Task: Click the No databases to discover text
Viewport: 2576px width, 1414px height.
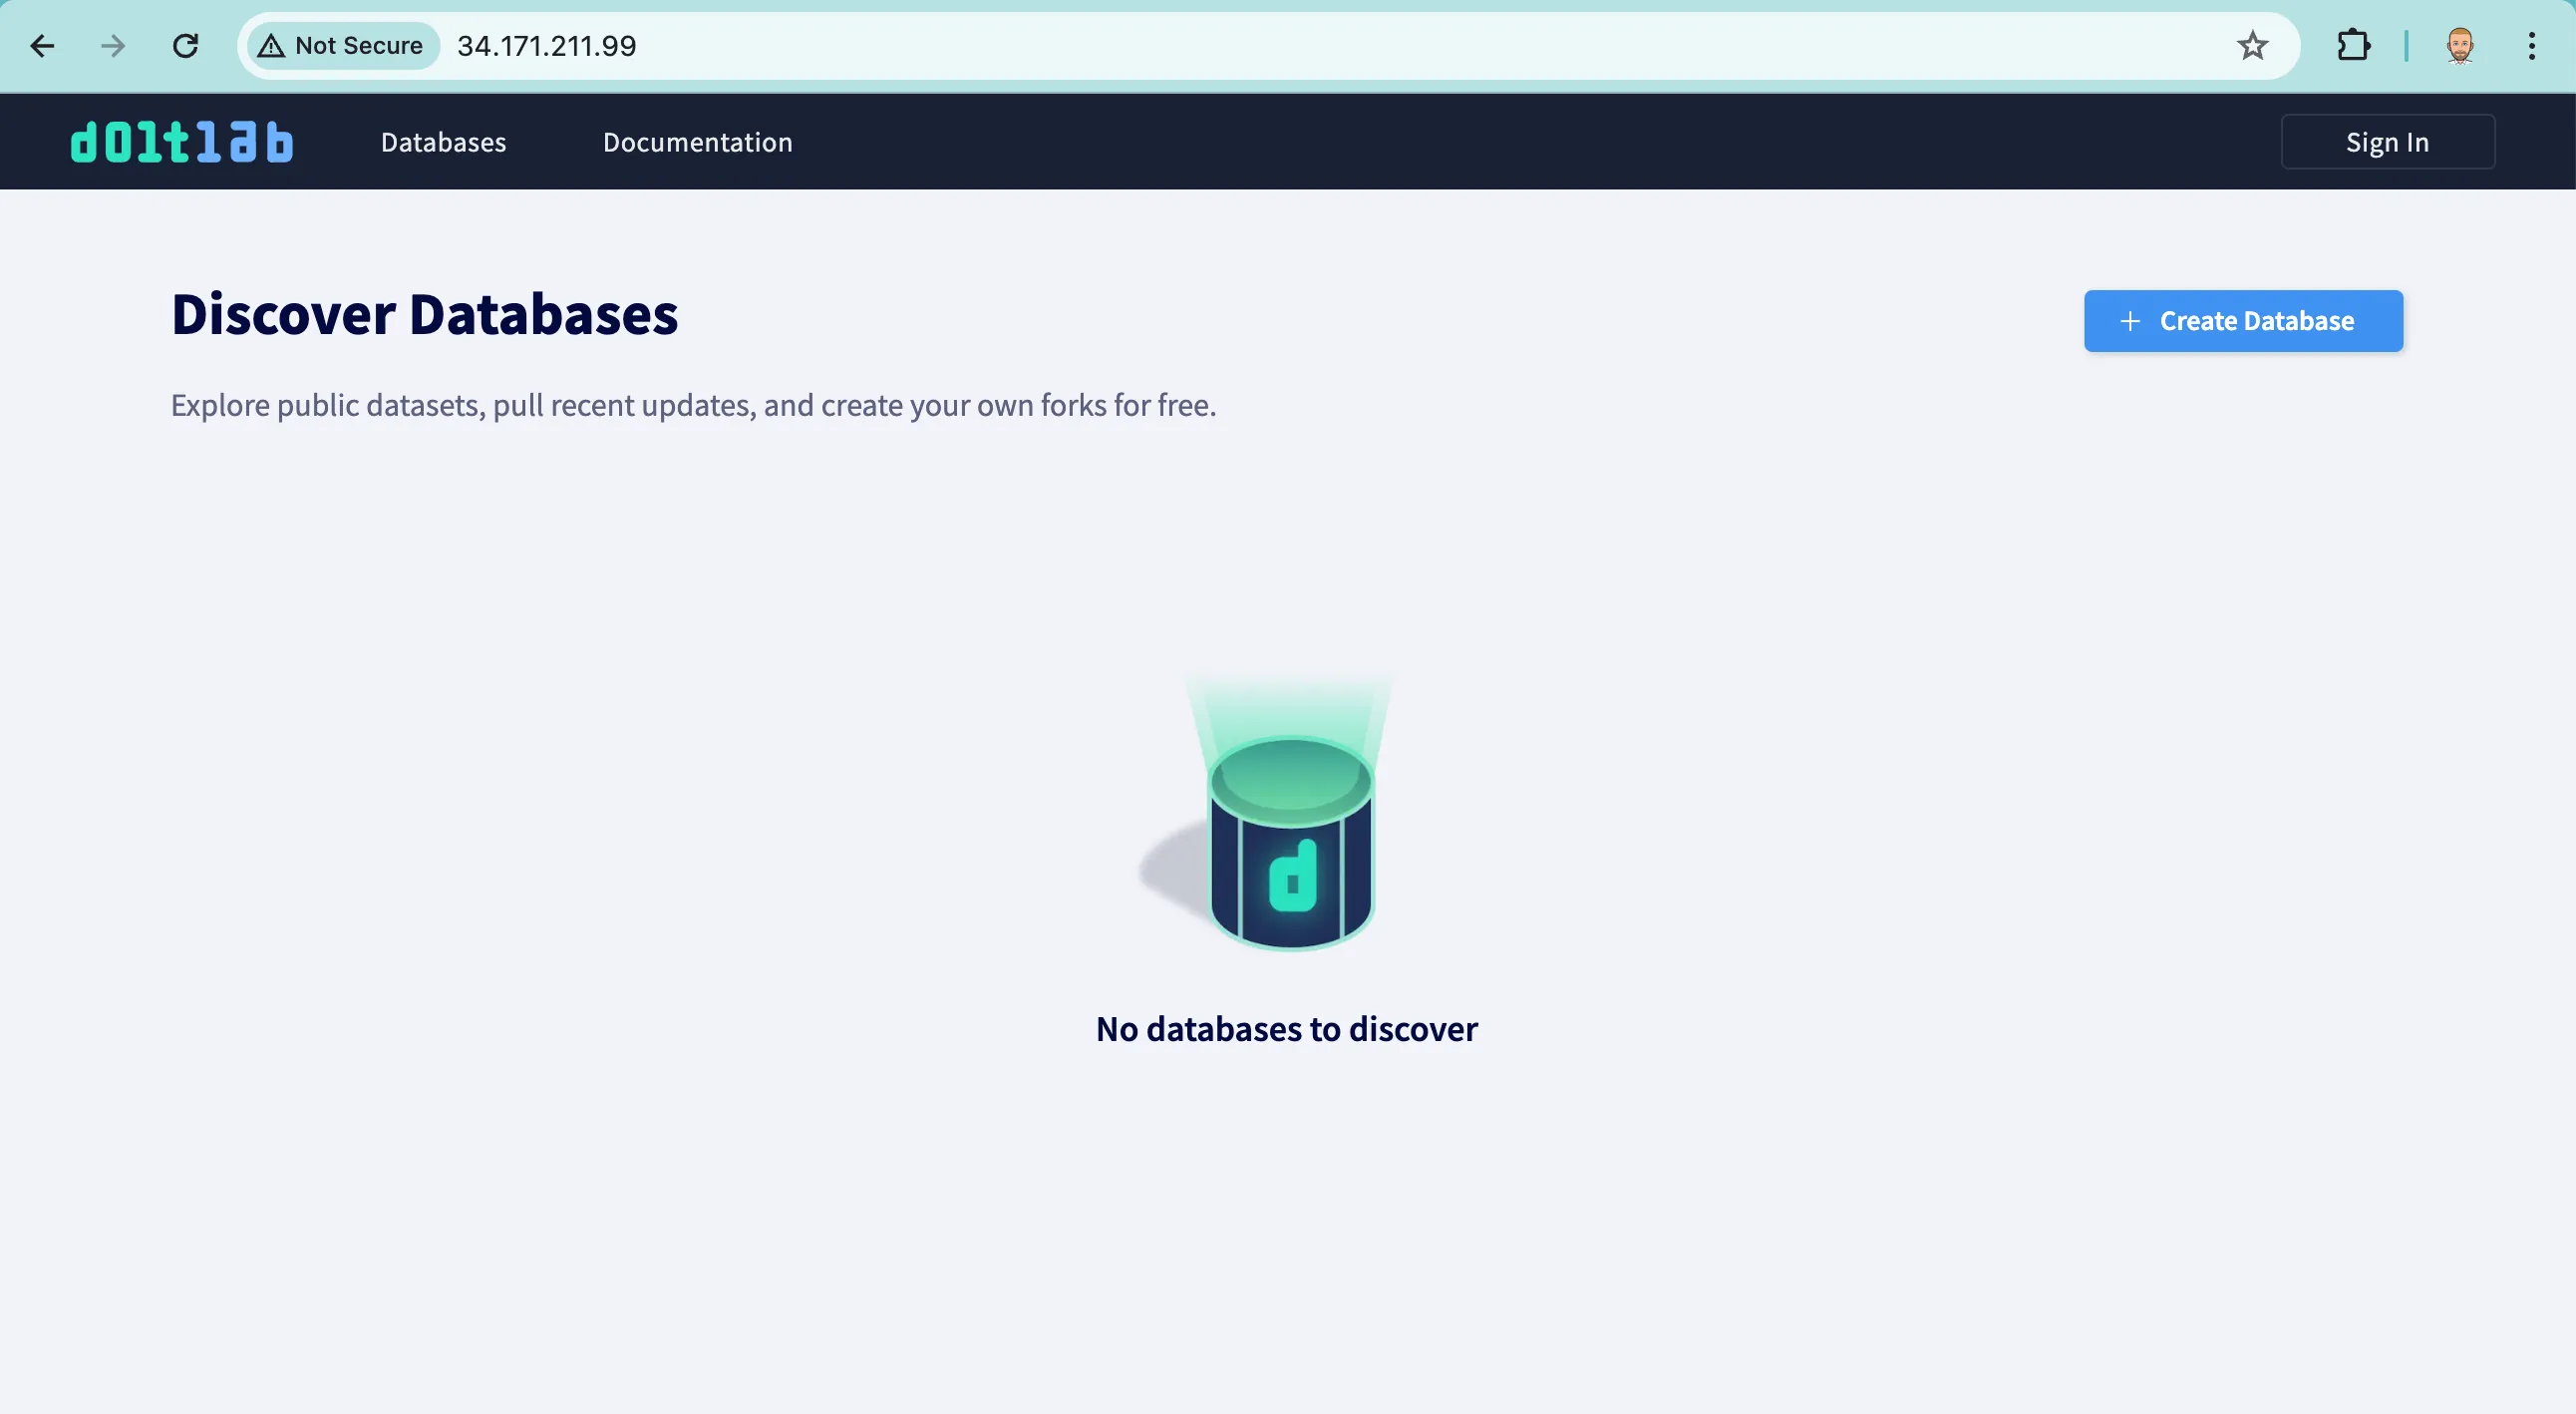Action: tap(1286, 1029)
